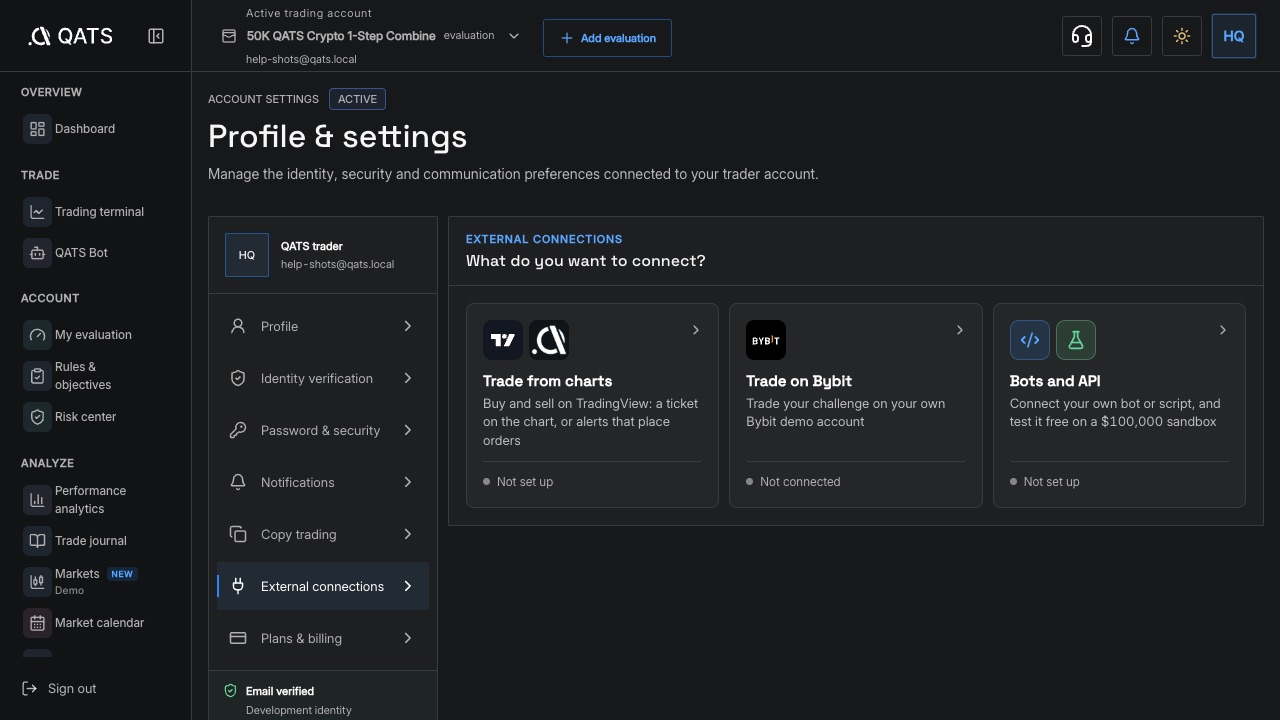Select Password & security settings
Image resolution: width=1280 pixels, height=720 pixels.
click(323, 430)
